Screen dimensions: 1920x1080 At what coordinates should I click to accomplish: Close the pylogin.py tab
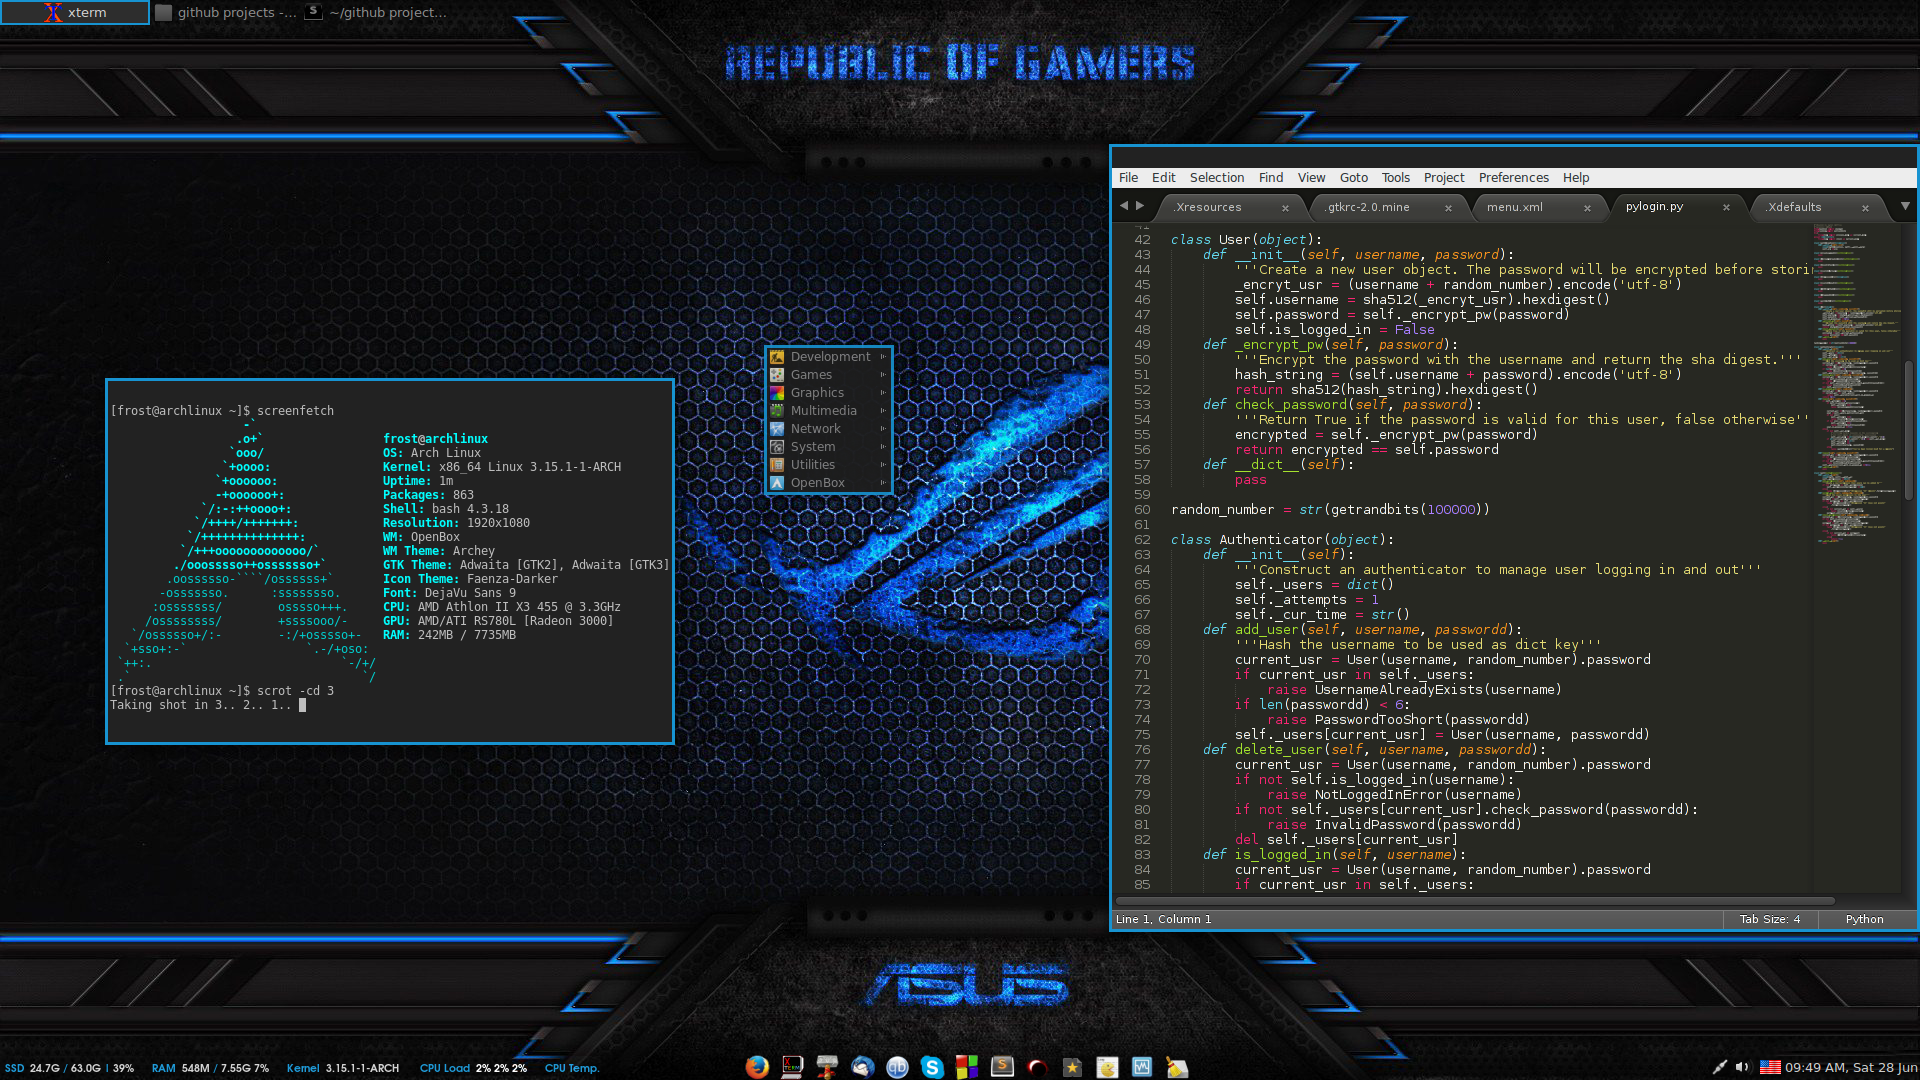(1726, 207)
